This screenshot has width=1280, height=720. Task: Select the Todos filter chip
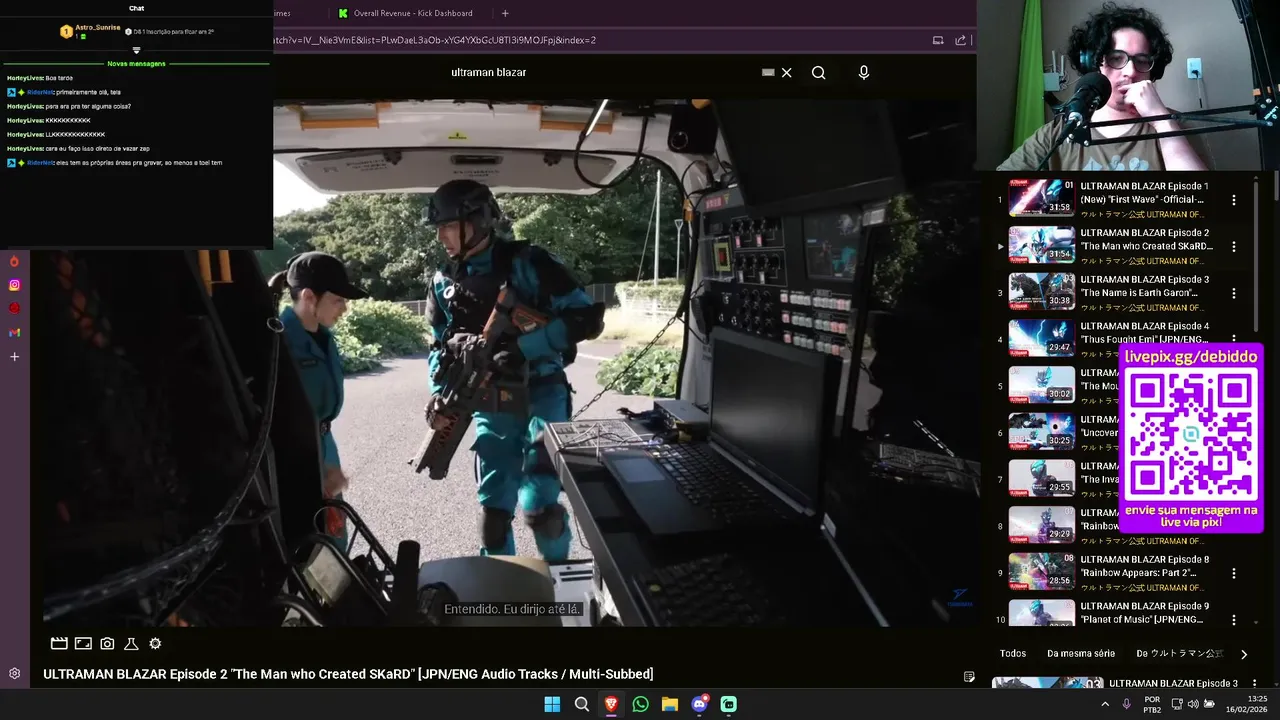click(1013, 653)
